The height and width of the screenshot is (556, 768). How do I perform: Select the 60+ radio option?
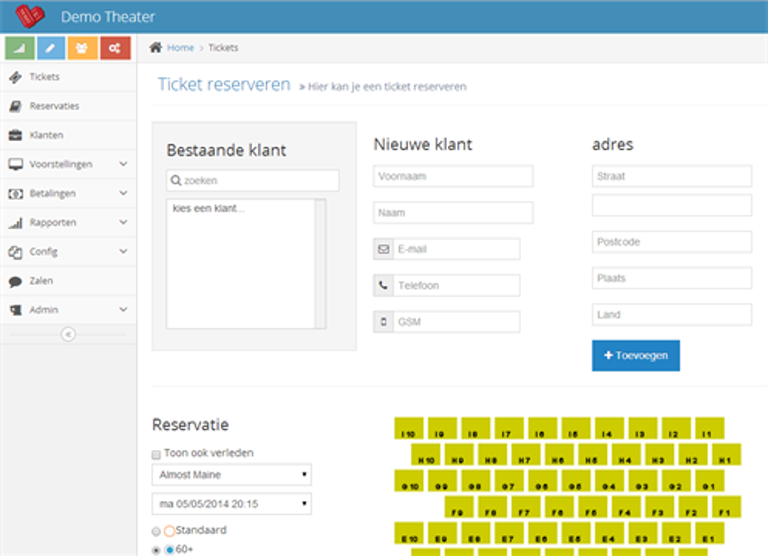[x=156, y=550]
